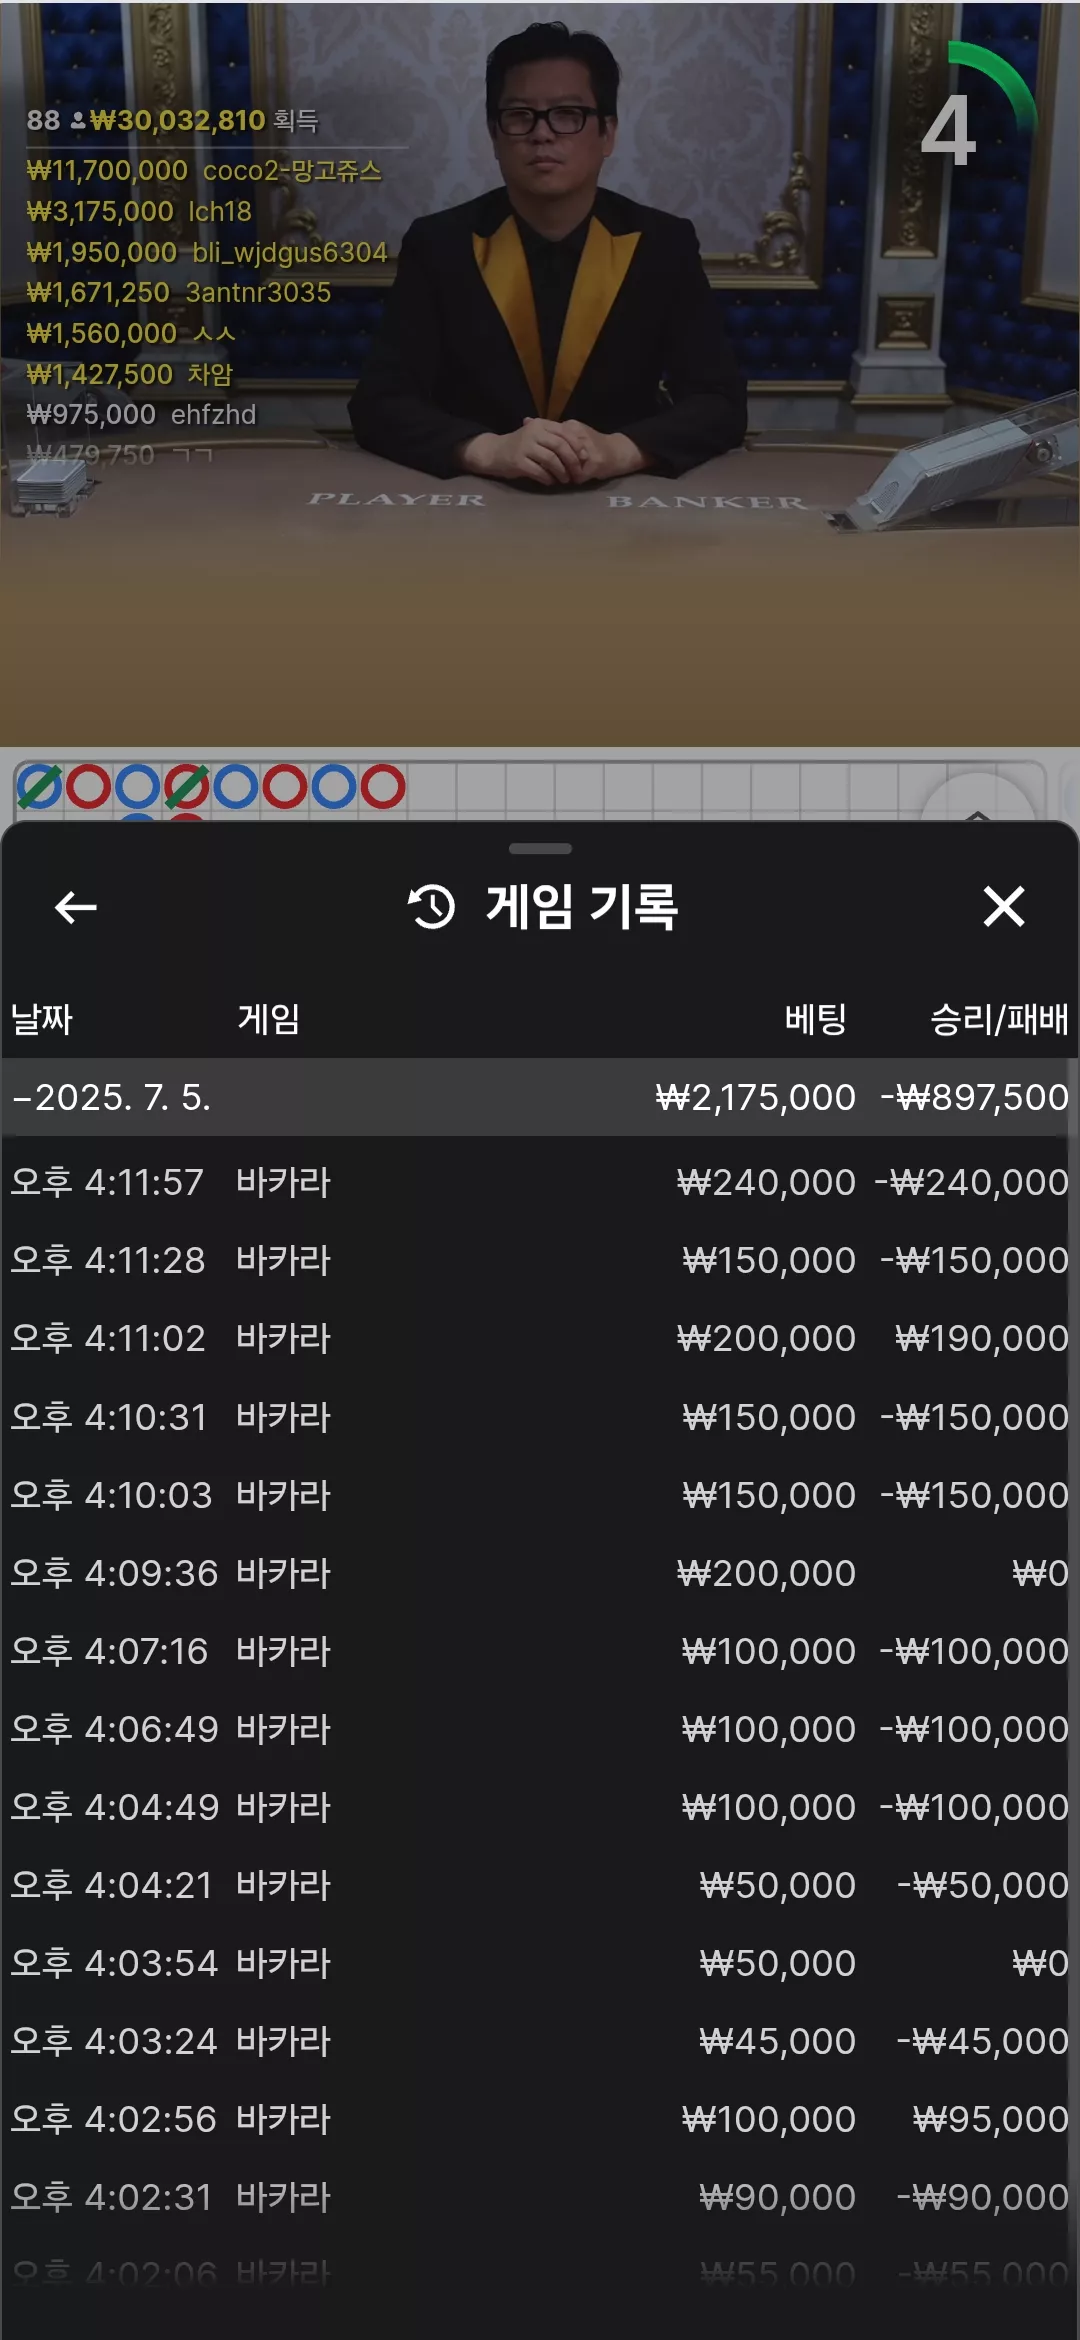Click the 게임 column header

(x=269, y=1019)
